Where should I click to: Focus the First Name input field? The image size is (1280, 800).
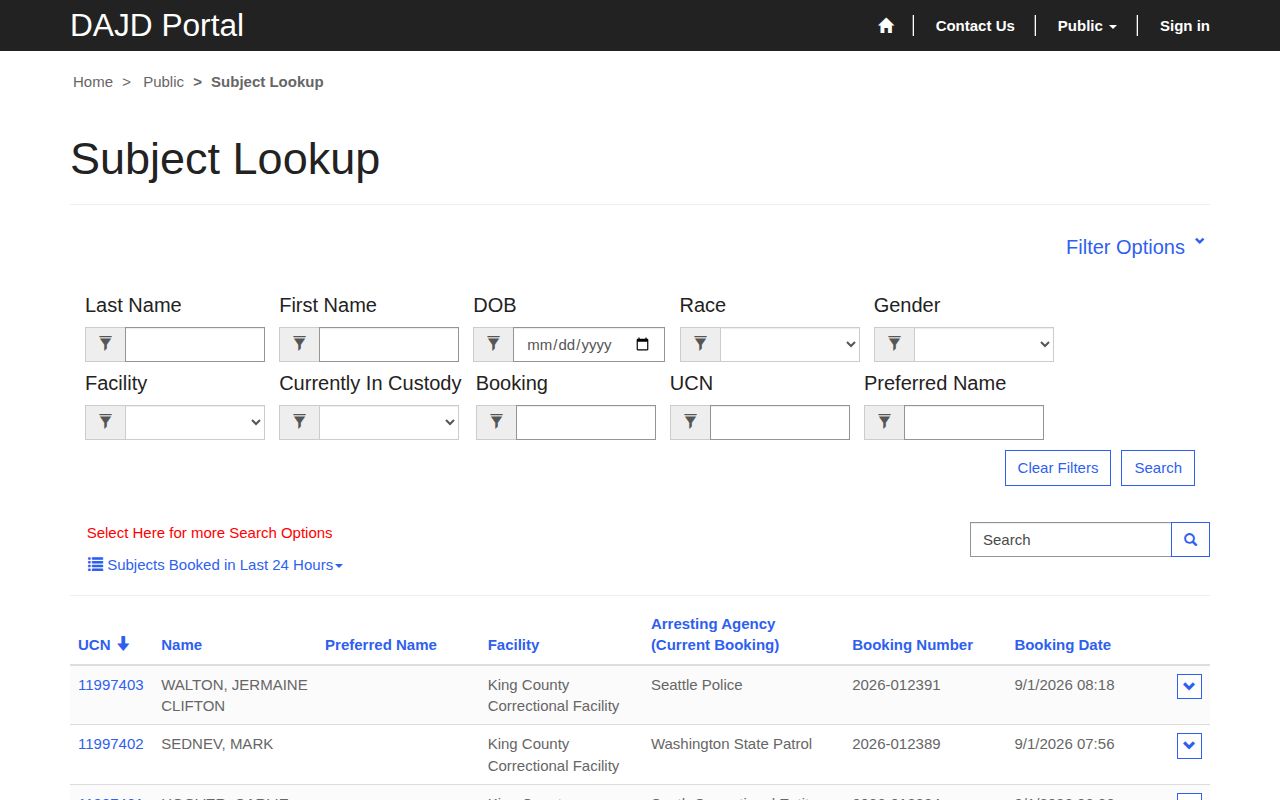(x=389, y=344)
